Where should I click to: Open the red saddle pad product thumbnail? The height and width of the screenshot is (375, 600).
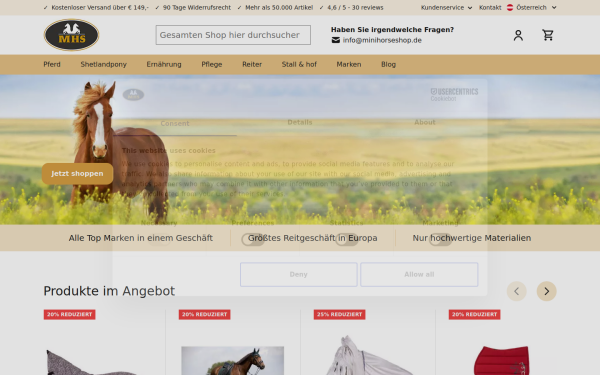tap(502, 360)
